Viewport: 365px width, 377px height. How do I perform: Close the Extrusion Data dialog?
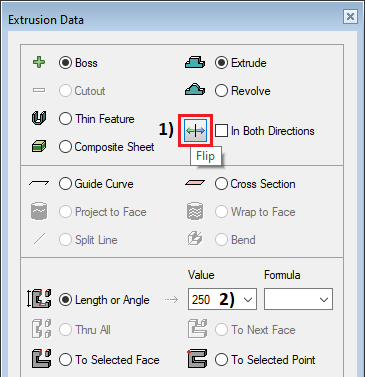350,16
